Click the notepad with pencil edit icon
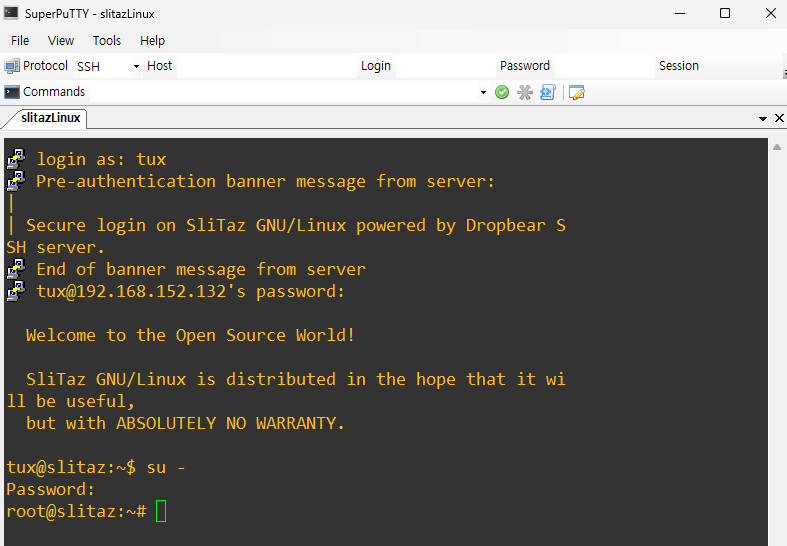The height and width of the screenshot is (546, 787). tap(577, 92)
